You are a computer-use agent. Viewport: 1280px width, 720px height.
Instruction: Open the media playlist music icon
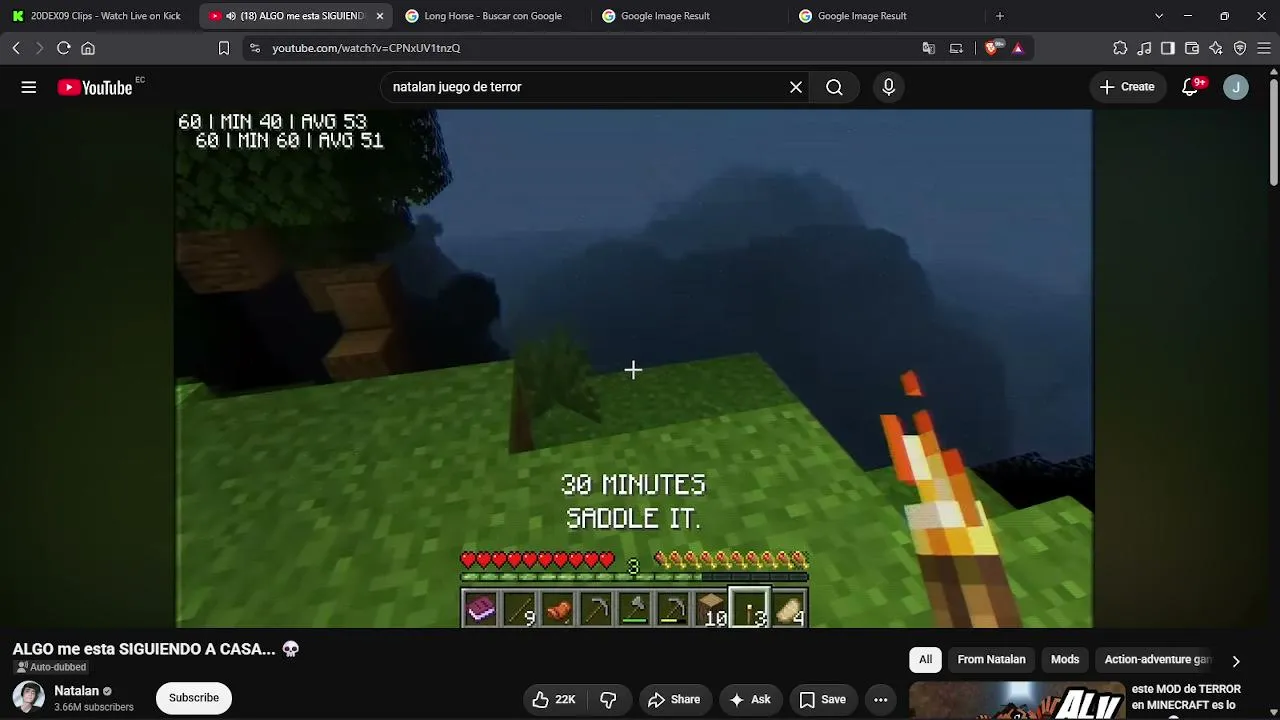point(1144,48)
